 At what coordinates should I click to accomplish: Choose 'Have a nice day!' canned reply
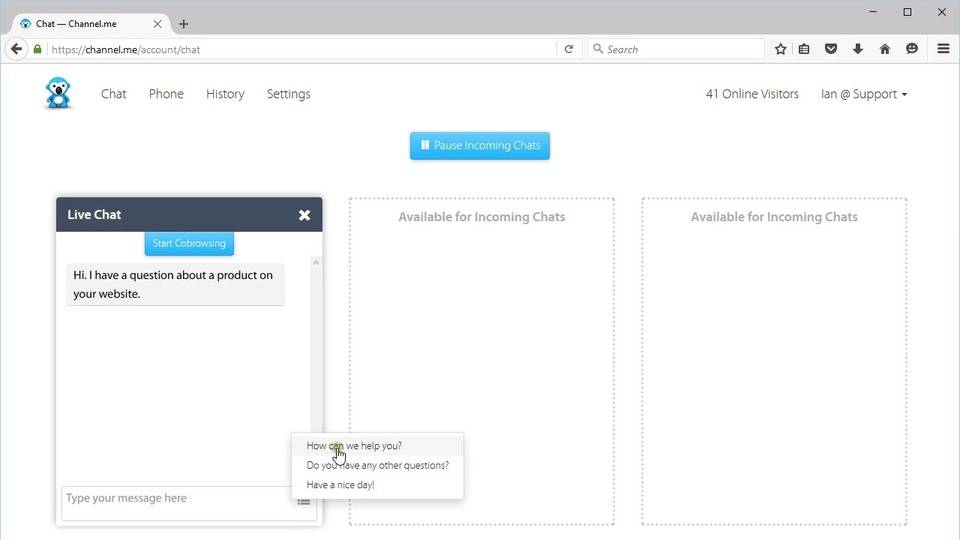click(340, 485)
